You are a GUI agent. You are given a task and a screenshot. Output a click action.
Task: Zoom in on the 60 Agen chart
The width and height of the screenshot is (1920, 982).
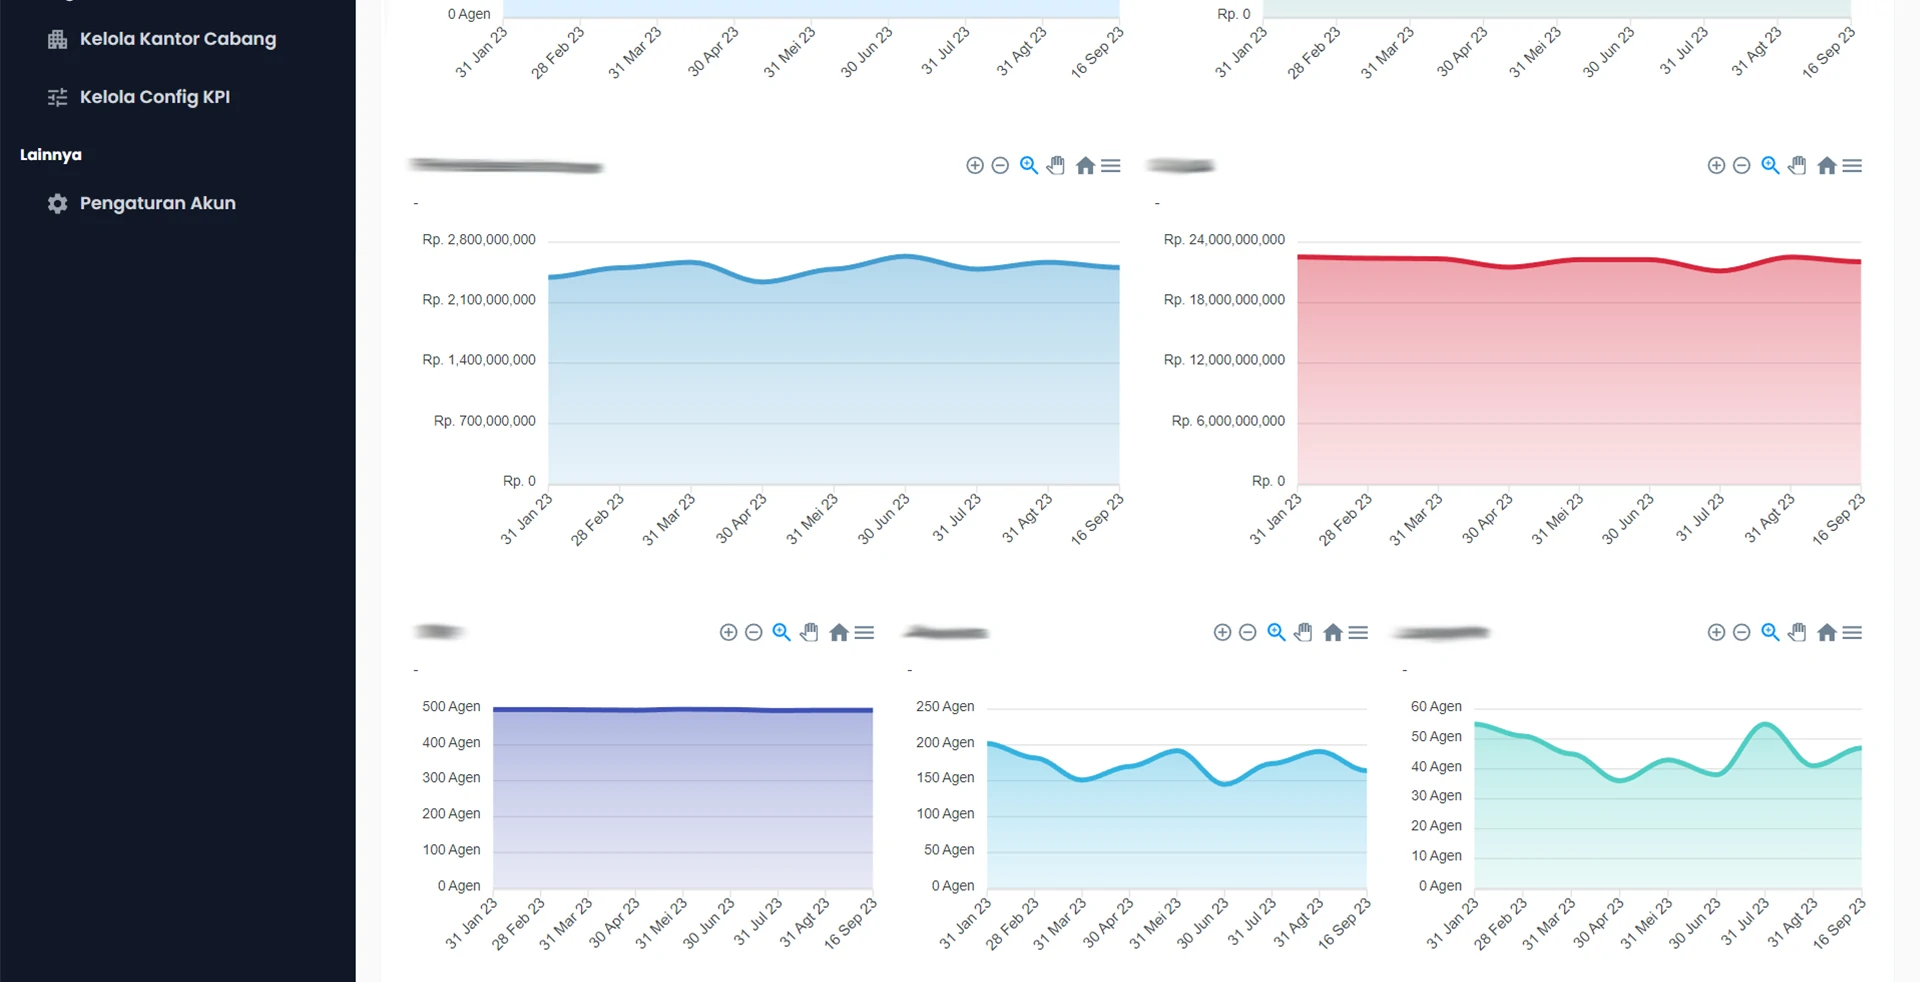pos(1716,633)
